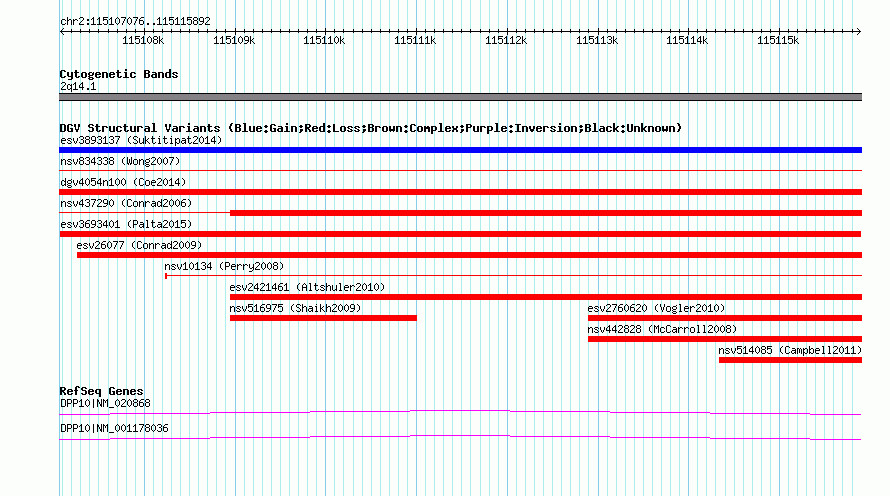
Task: Click the 115109k ruler tick label
Action: click(234, 40)
